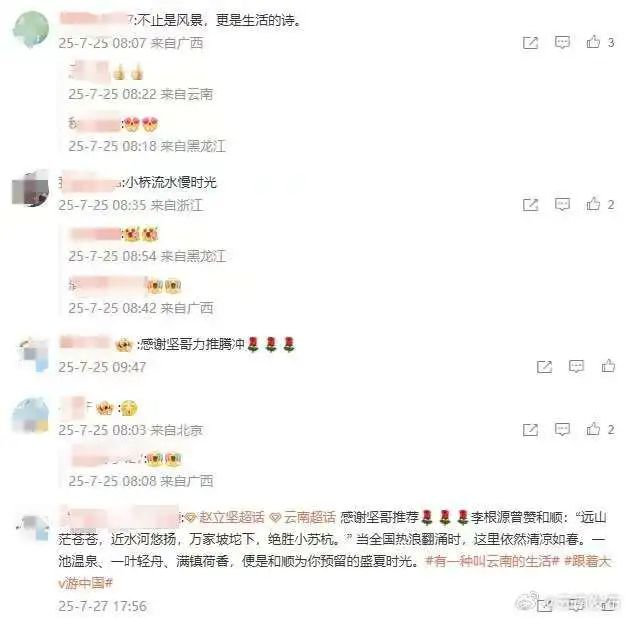
Task: Reply to the 08:03 comment from 北京
Action: 562,429
